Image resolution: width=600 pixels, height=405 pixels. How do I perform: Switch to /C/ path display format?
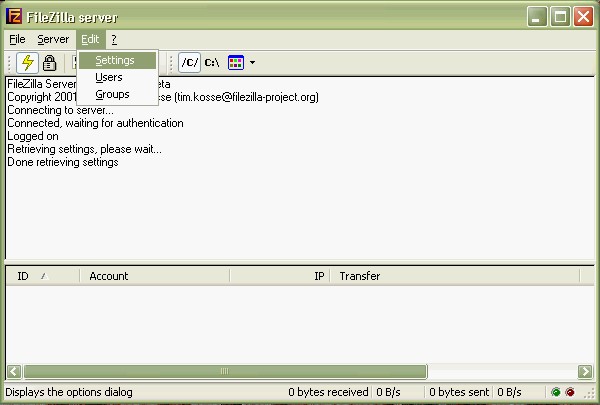click(189, 62)
